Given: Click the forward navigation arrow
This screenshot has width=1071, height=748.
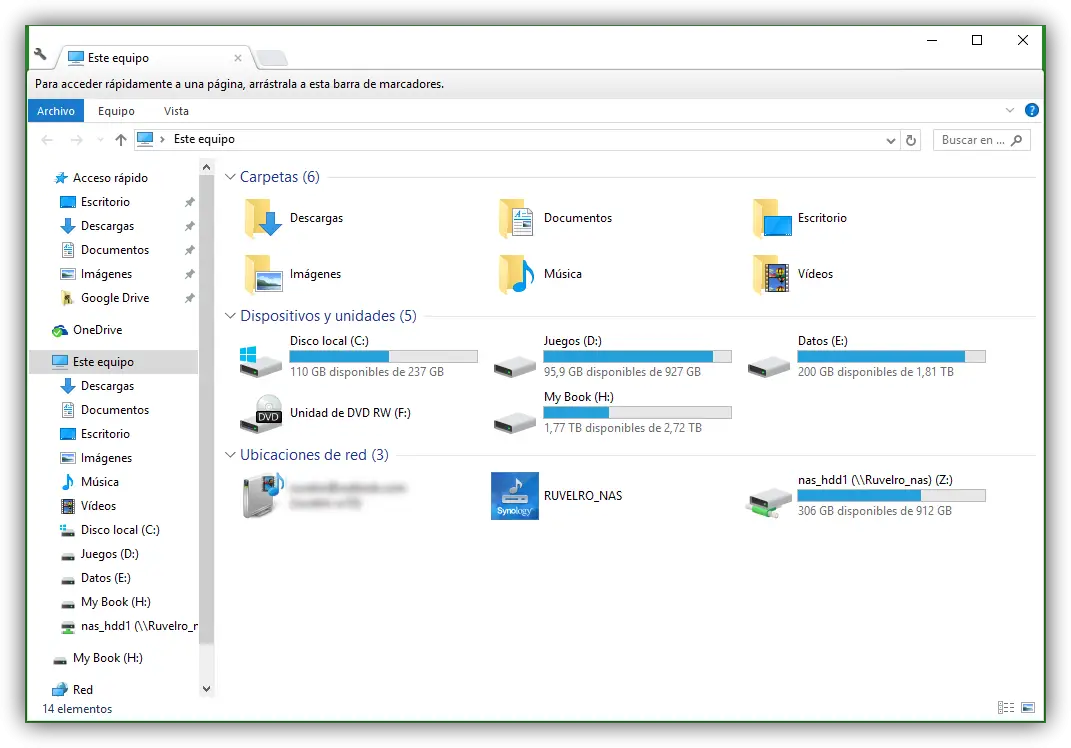Looking at the screenshot, I should [x=76, y=140].
